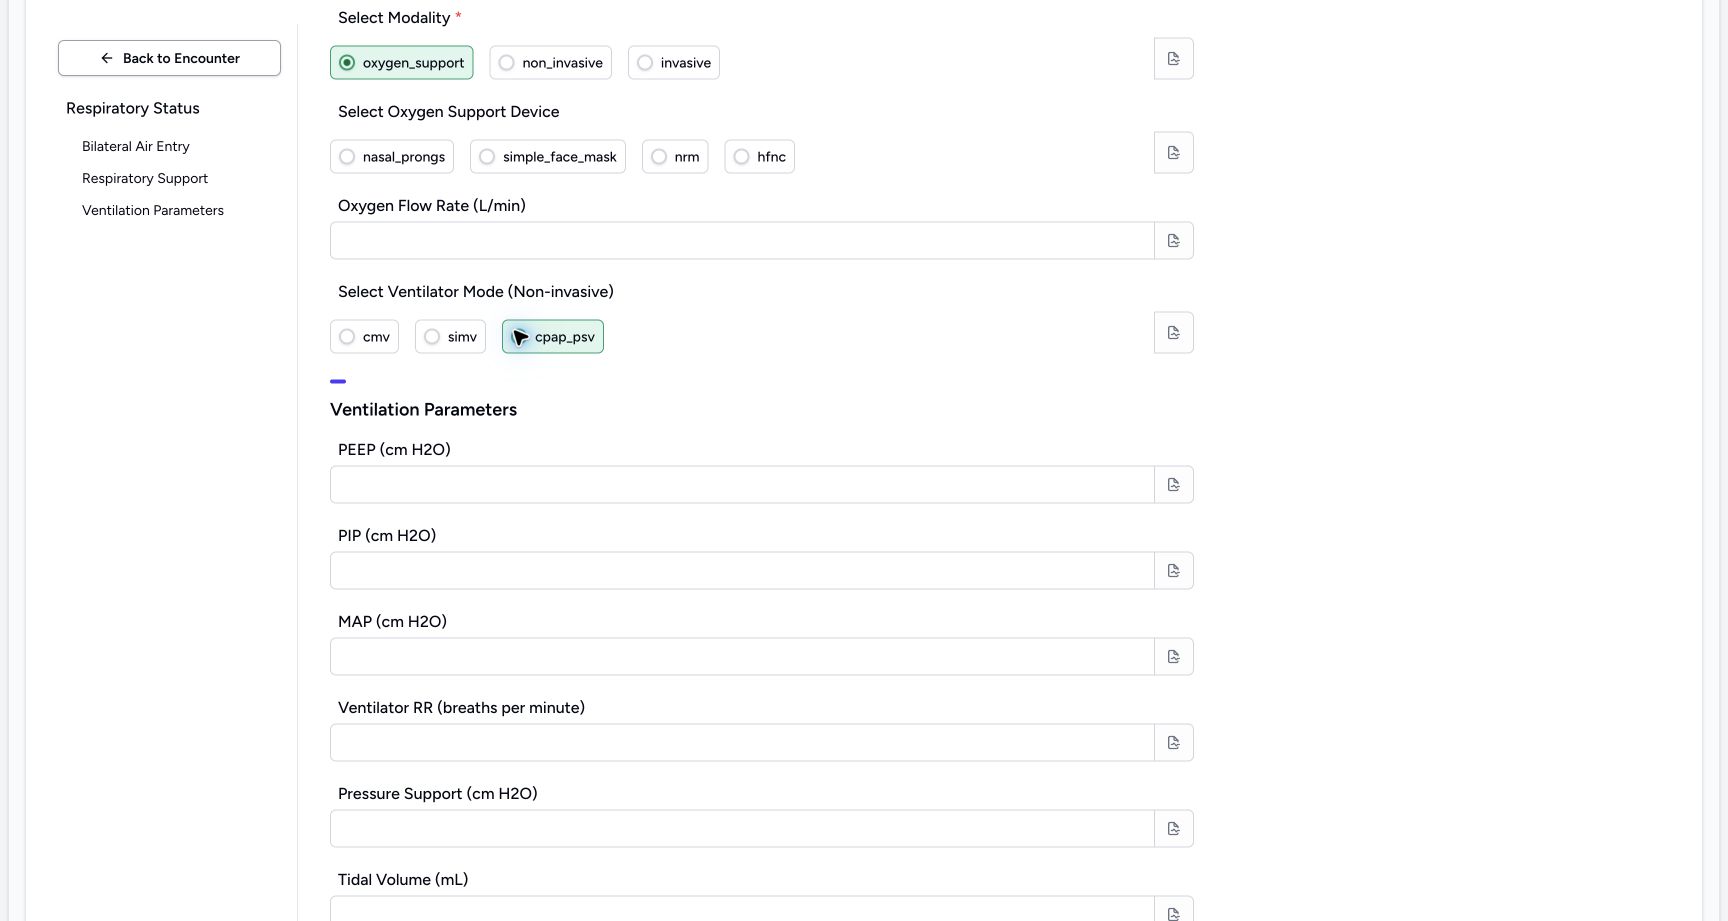Click the PEEP (cm H2O) input field
This screenshot has height=921, width=1728.
point(742,485)
